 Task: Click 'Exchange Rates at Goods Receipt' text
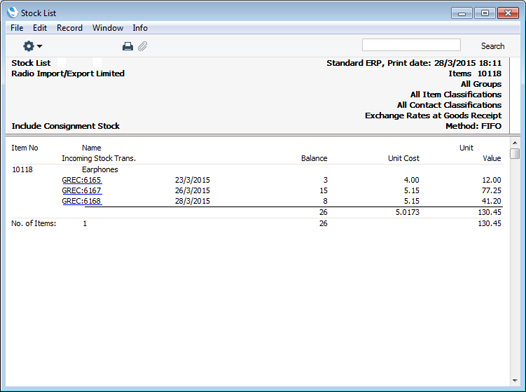tap(433, 116)
